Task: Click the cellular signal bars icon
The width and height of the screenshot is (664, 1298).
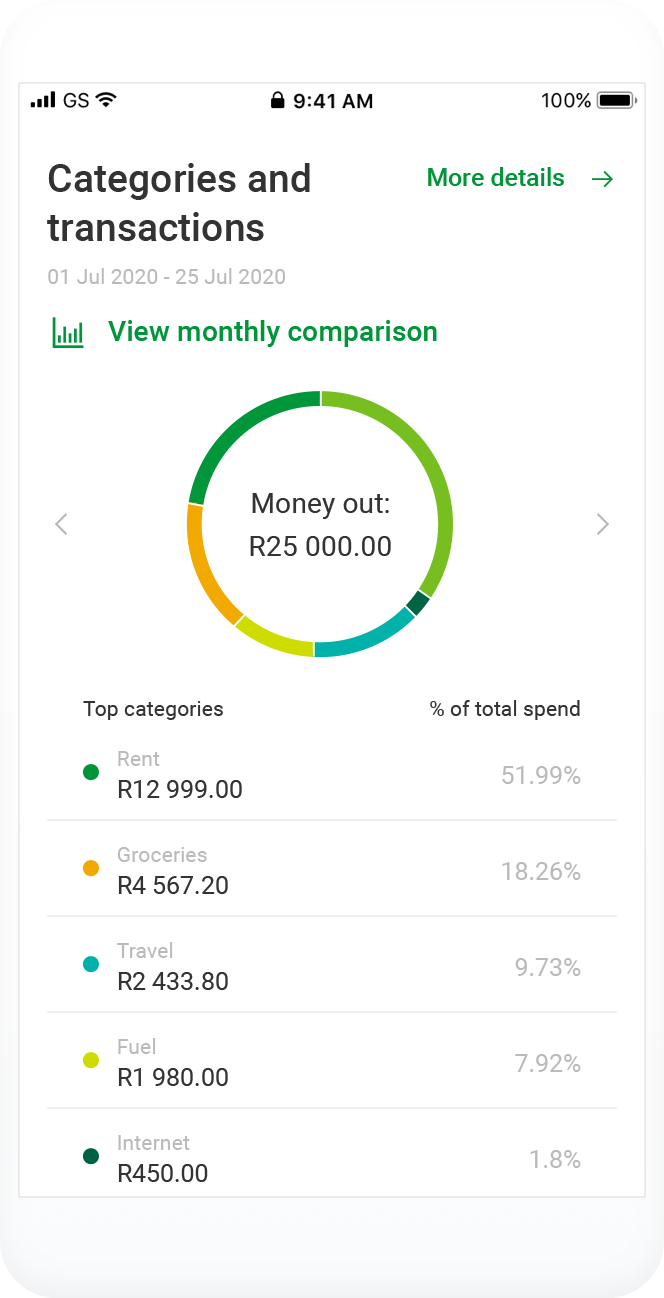Action: 43,100
